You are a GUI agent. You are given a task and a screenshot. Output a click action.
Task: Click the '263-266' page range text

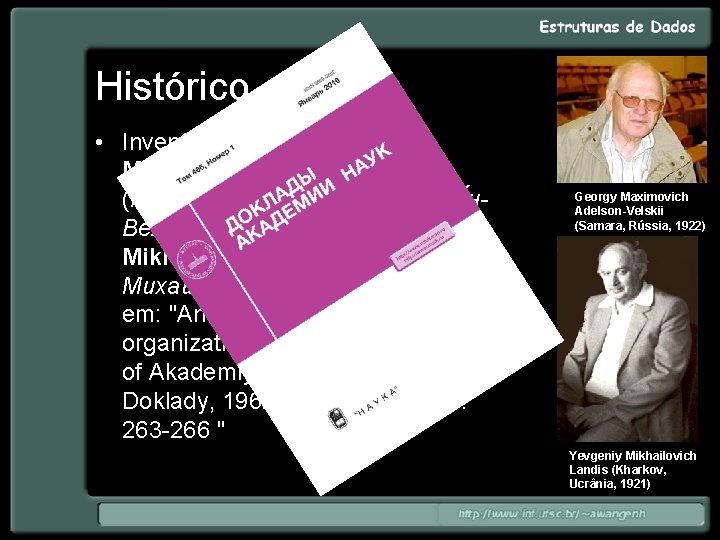point(166,429)
